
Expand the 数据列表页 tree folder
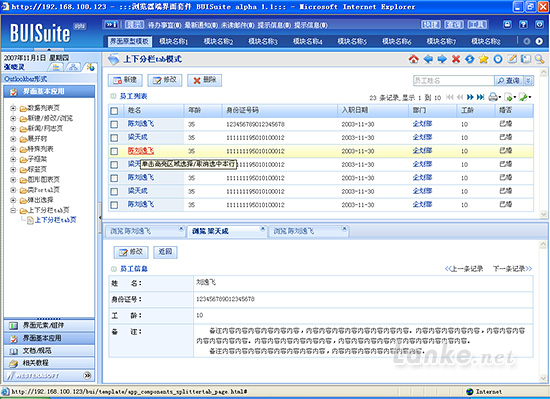(13, 108)
